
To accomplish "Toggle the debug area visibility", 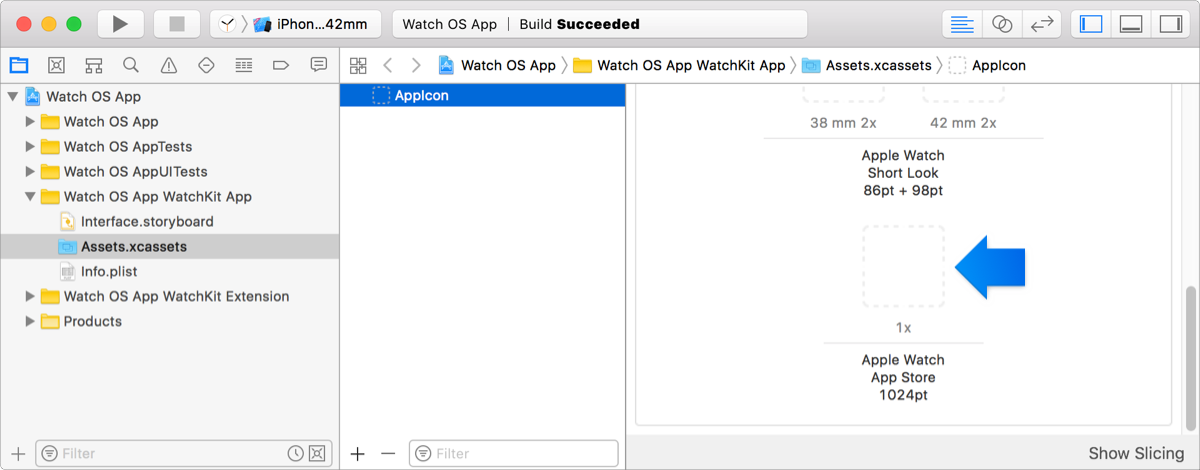I will point(1131,24).
